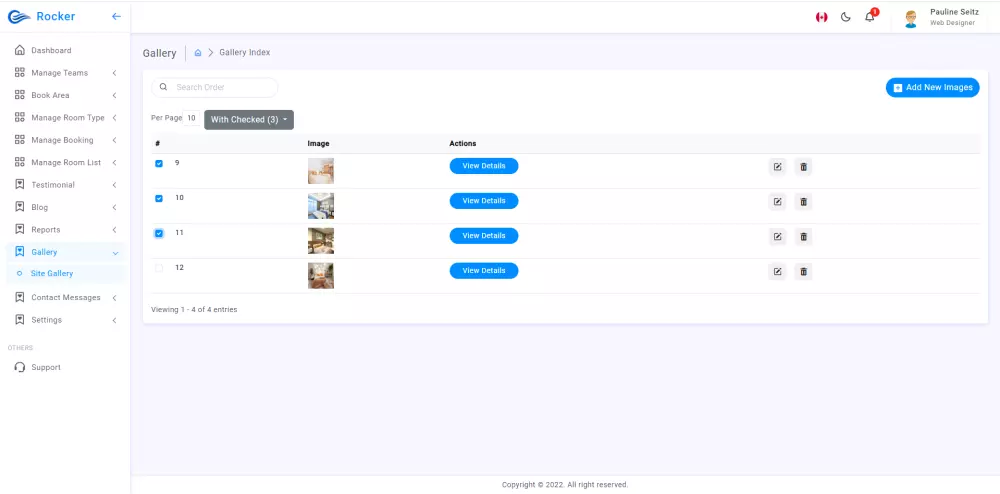Open the Testimonial menu label

point(53,185)
